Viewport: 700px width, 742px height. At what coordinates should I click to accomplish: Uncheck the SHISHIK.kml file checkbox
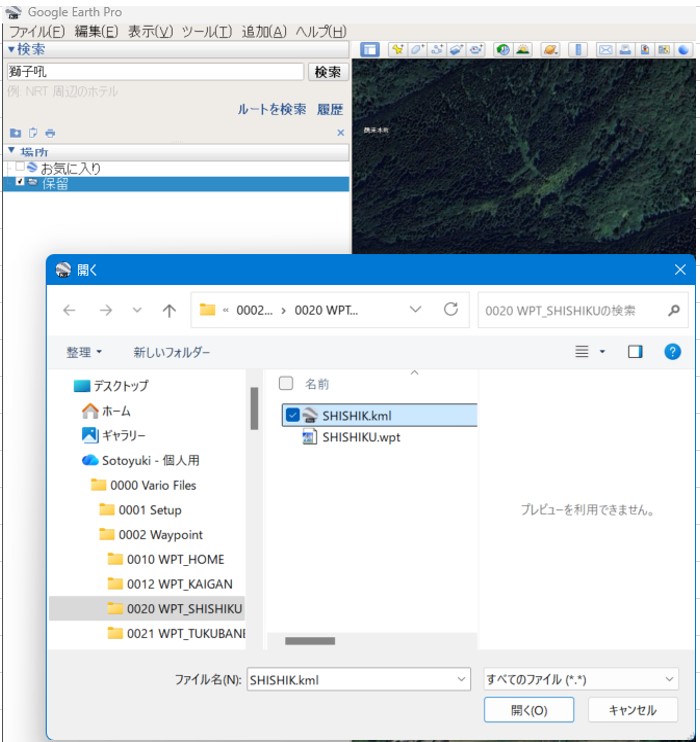pyautogui.click(x=291, y=415)
